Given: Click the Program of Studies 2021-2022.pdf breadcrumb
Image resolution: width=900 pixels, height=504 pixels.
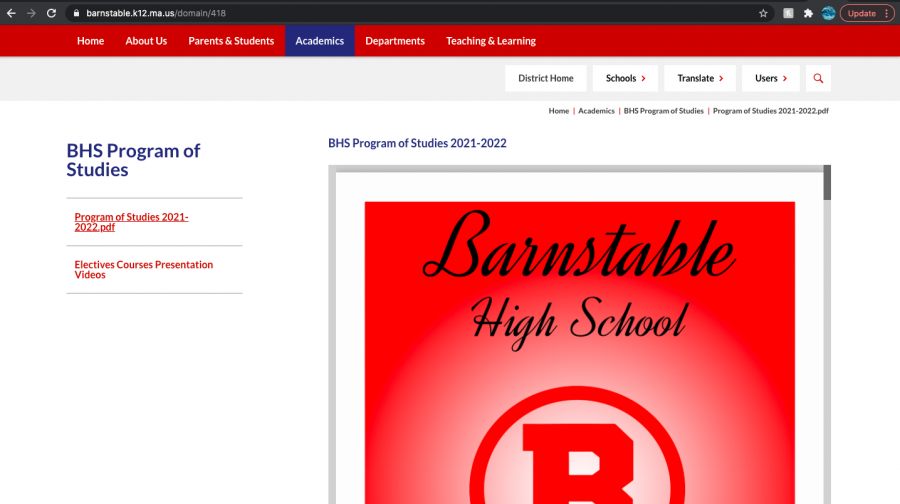Looking at the screenshot, I should click(x=770, y=111).
